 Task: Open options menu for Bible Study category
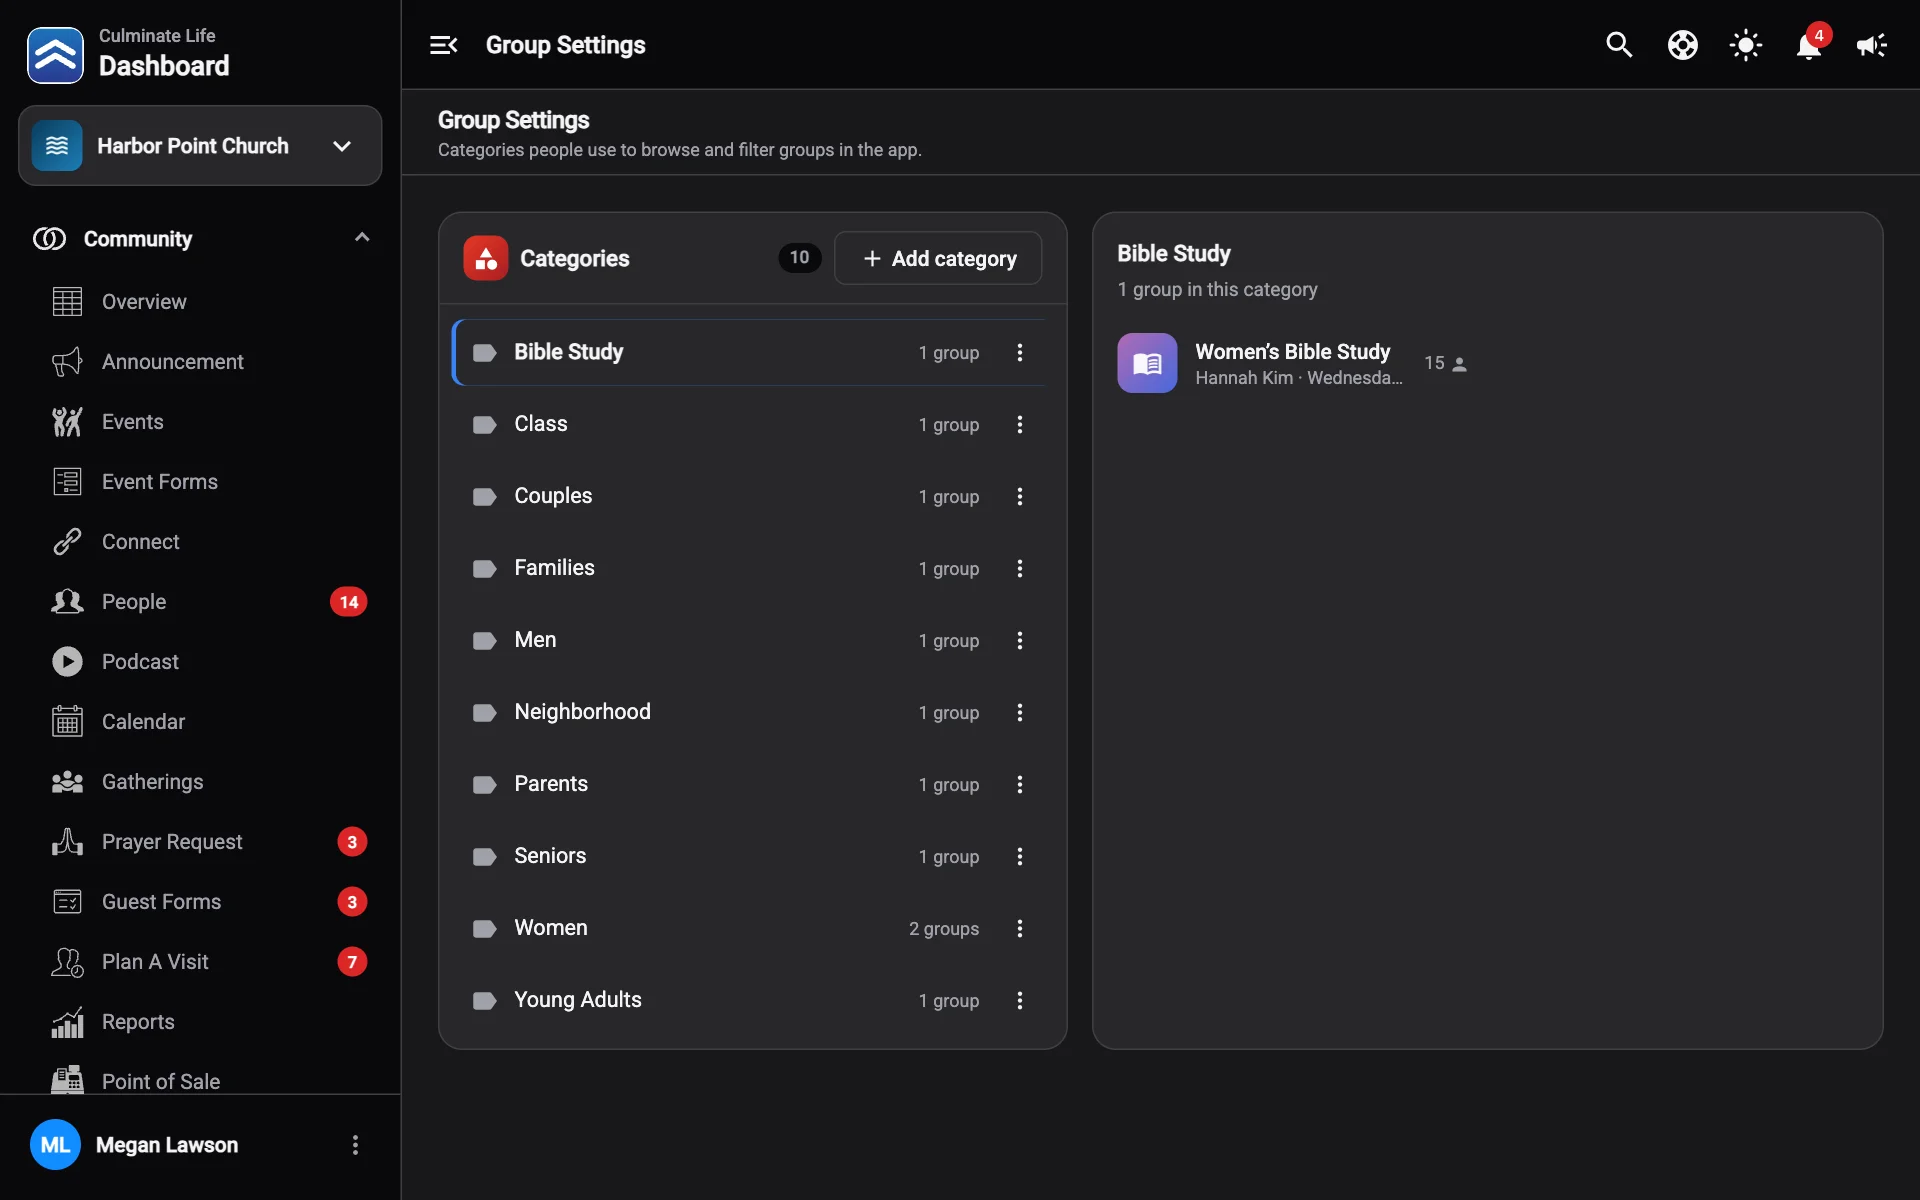[1020, 352]
